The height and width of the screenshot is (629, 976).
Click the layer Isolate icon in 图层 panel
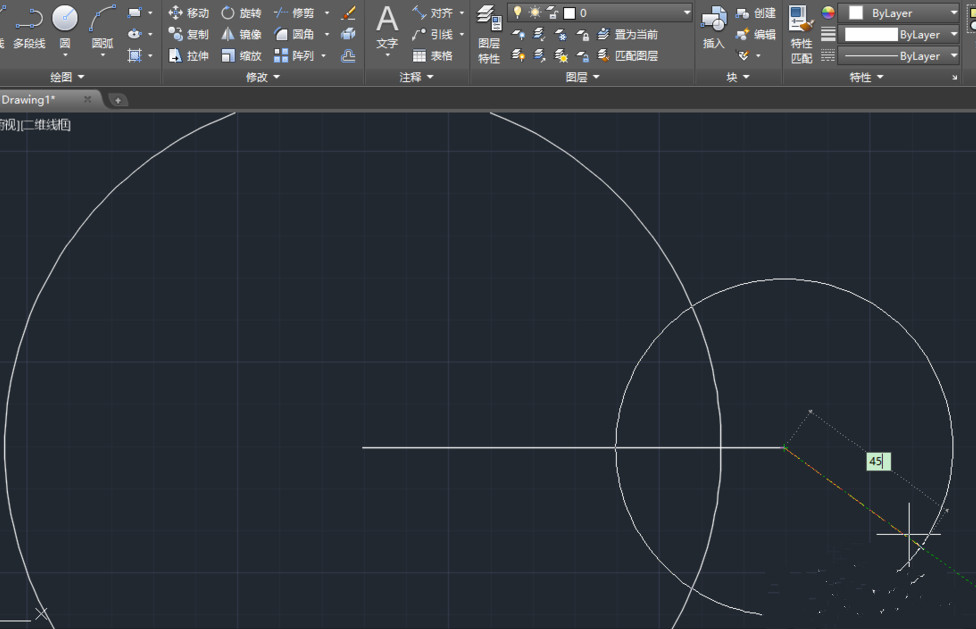pyautogui.click(x=539, y=34)
